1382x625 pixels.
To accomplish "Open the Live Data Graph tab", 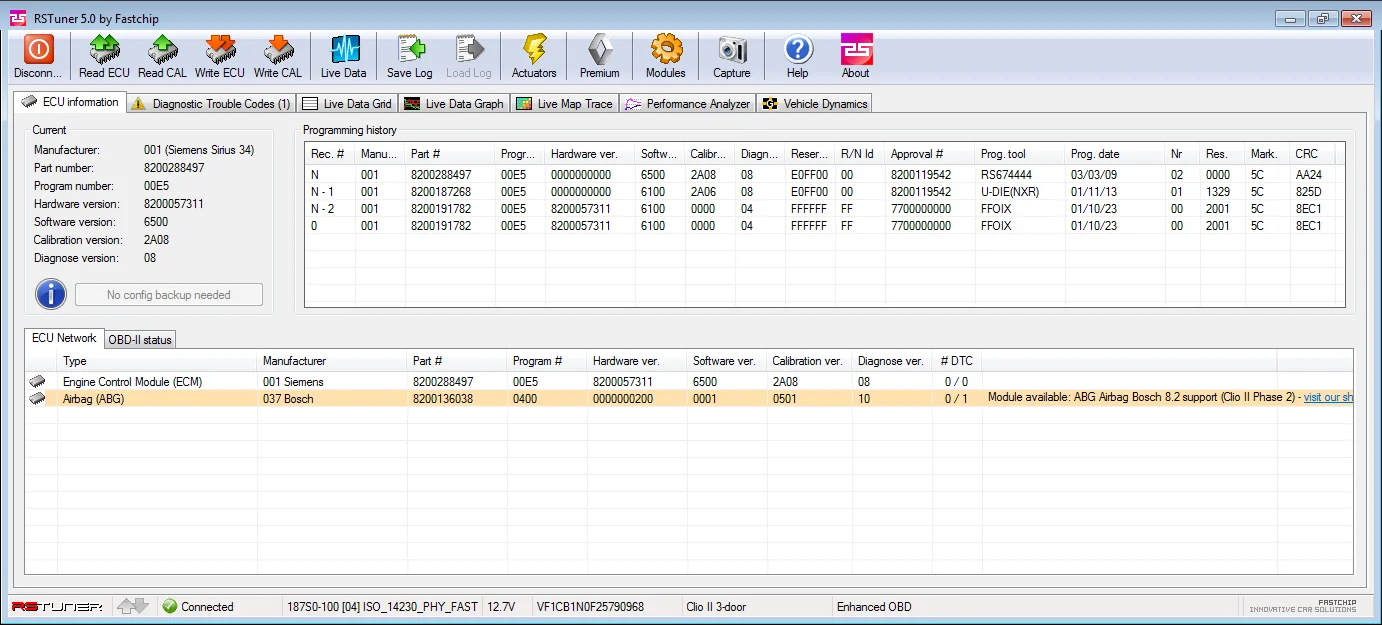I will point(454,104).
